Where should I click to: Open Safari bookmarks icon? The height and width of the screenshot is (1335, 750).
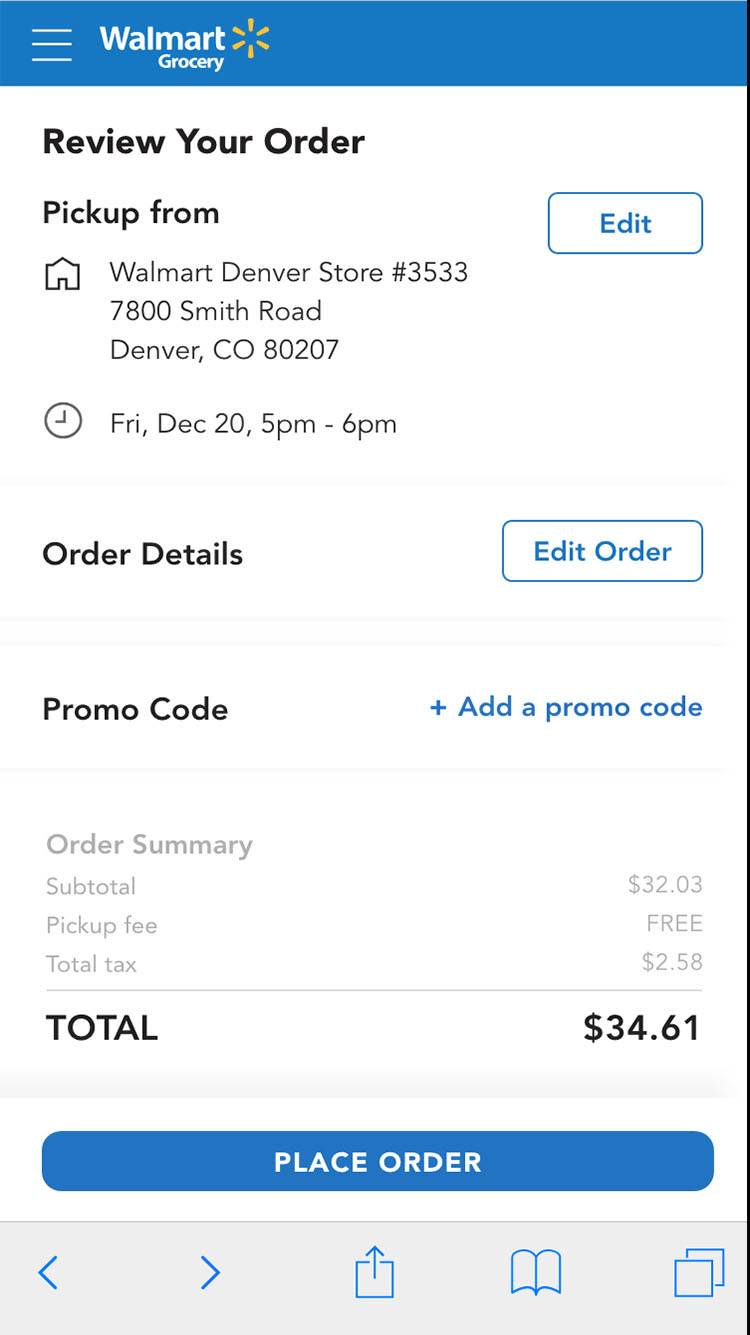point(536,1273)
